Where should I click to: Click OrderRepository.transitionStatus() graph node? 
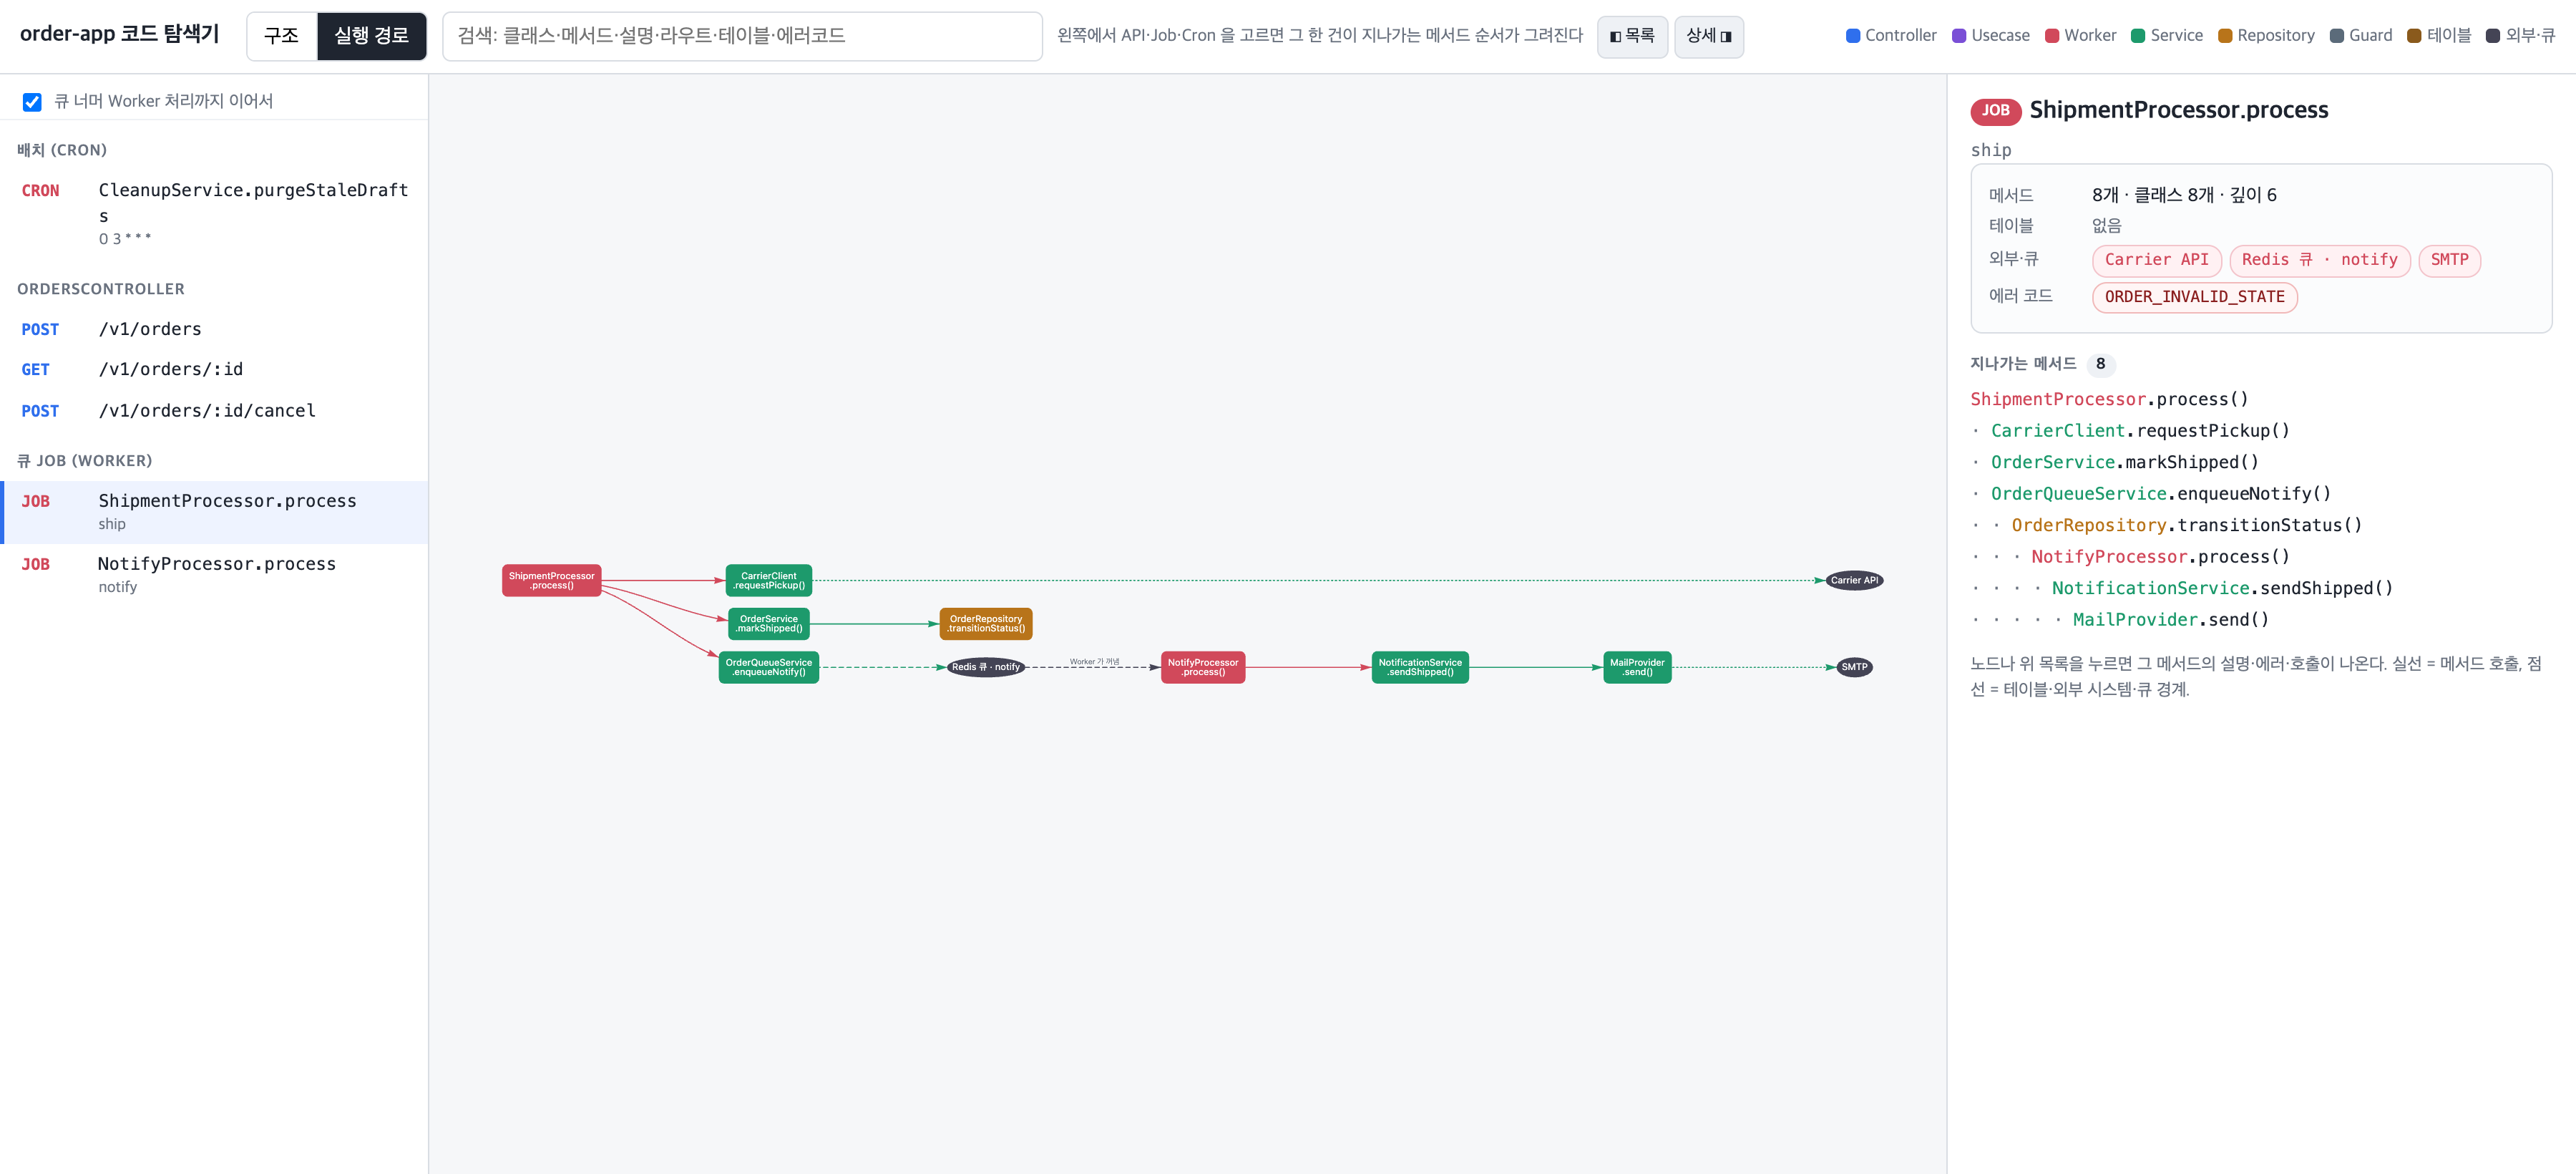pos(986,624)
